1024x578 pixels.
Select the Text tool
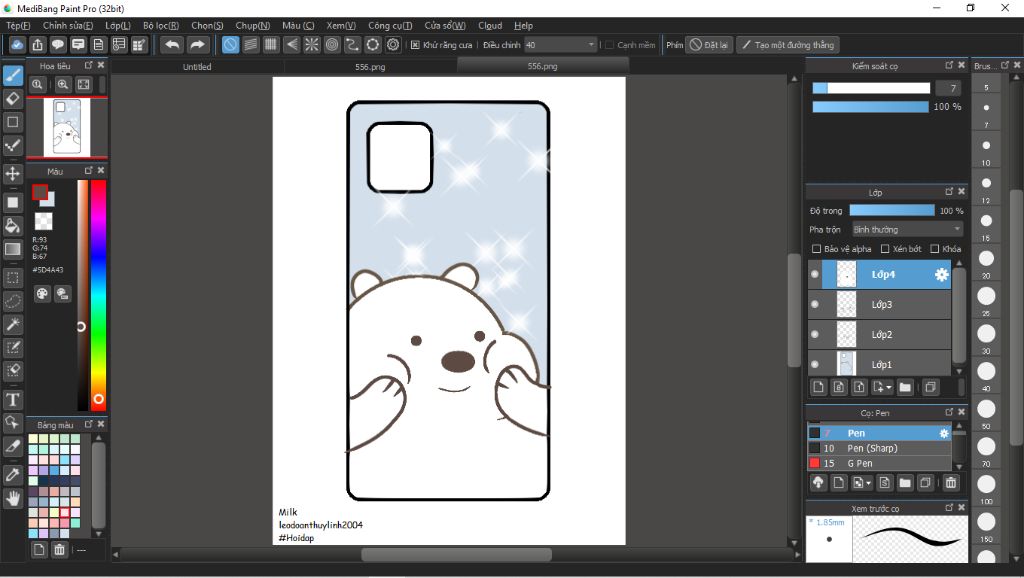[x=12, y=399]
